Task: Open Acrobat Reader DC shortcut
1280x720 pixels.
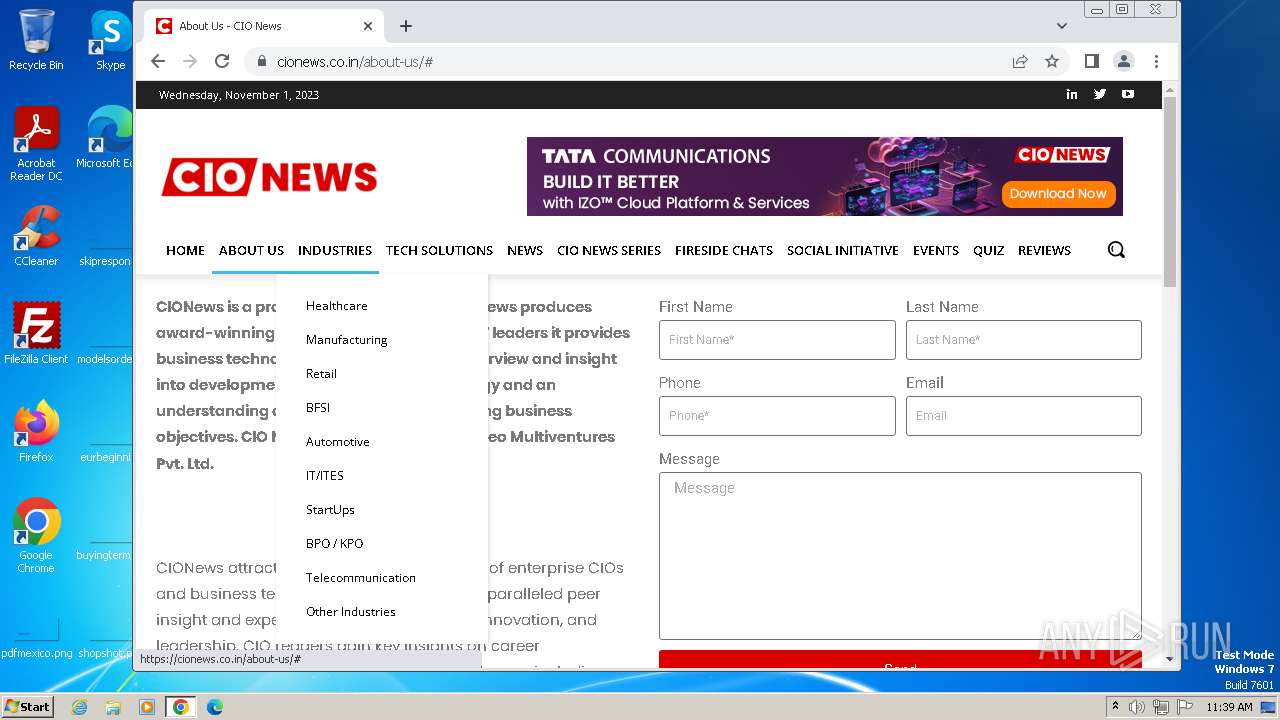Action: click(36, 145)
